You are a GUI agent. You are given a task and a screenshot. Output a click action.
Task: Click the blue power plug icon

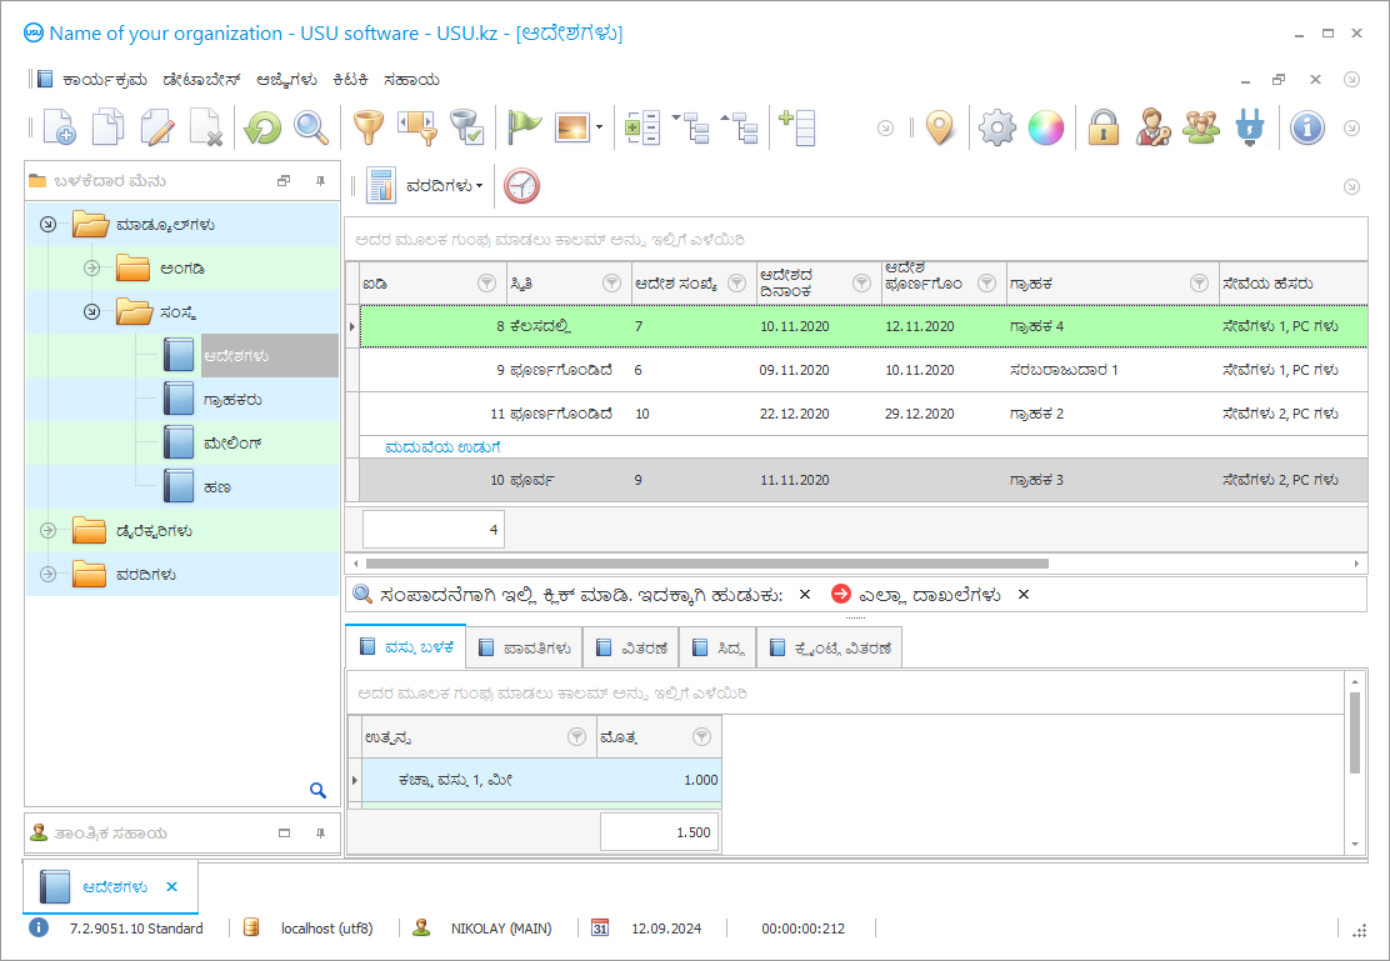[1250, 128]
